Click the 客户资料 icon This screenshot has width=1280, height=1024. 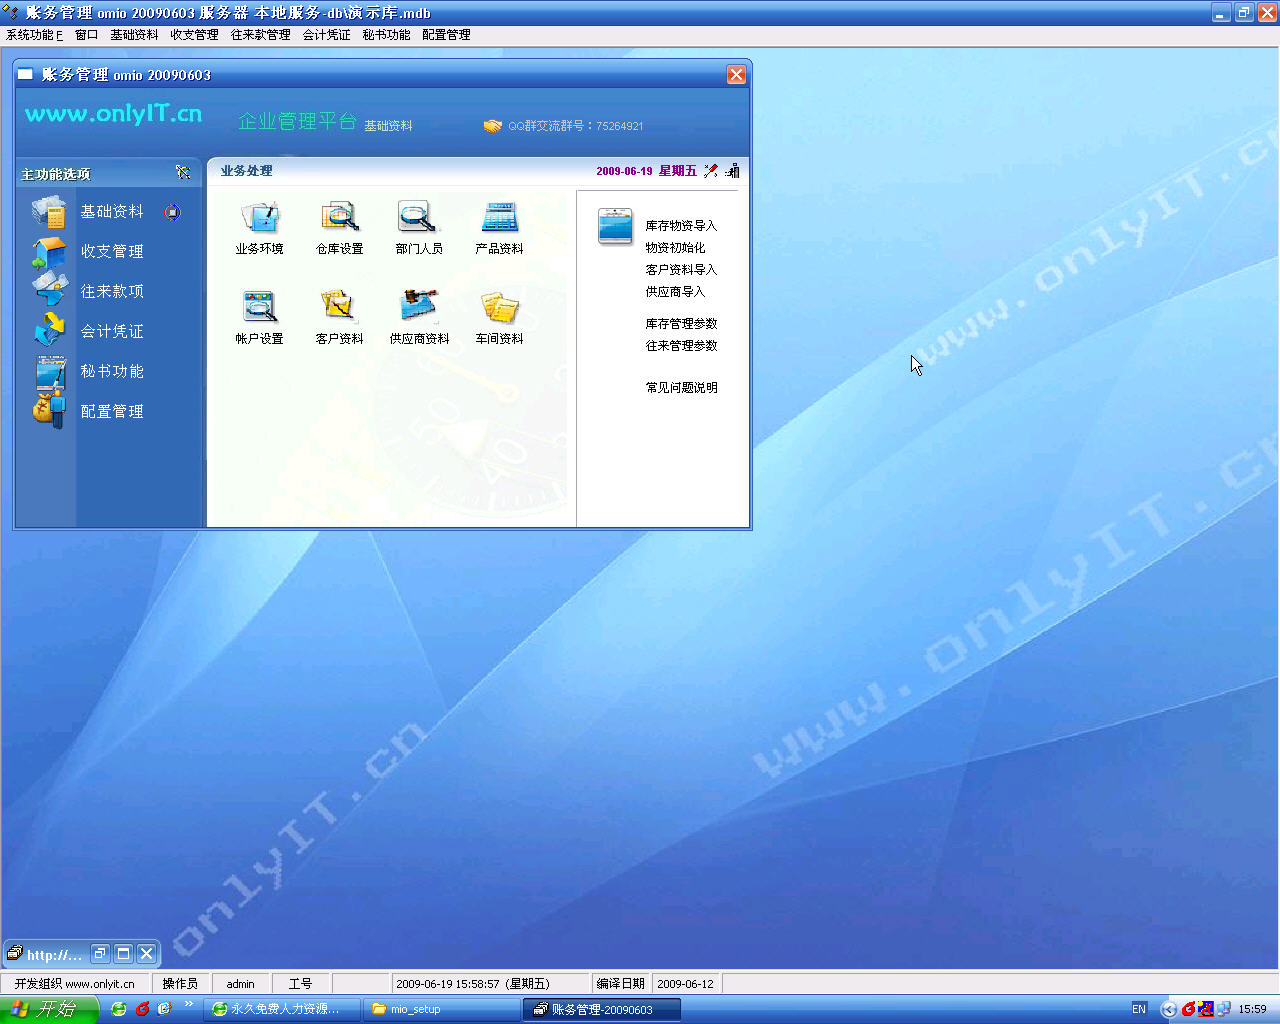[339, 308]
